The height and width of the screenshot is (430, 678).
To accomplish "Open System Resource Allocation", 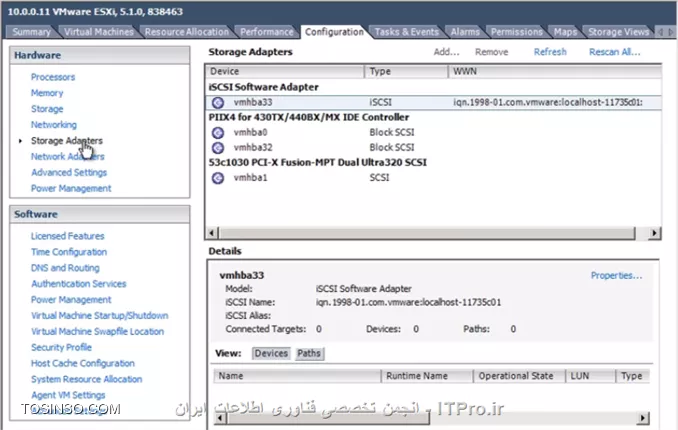I will click(x=86, y=379).
